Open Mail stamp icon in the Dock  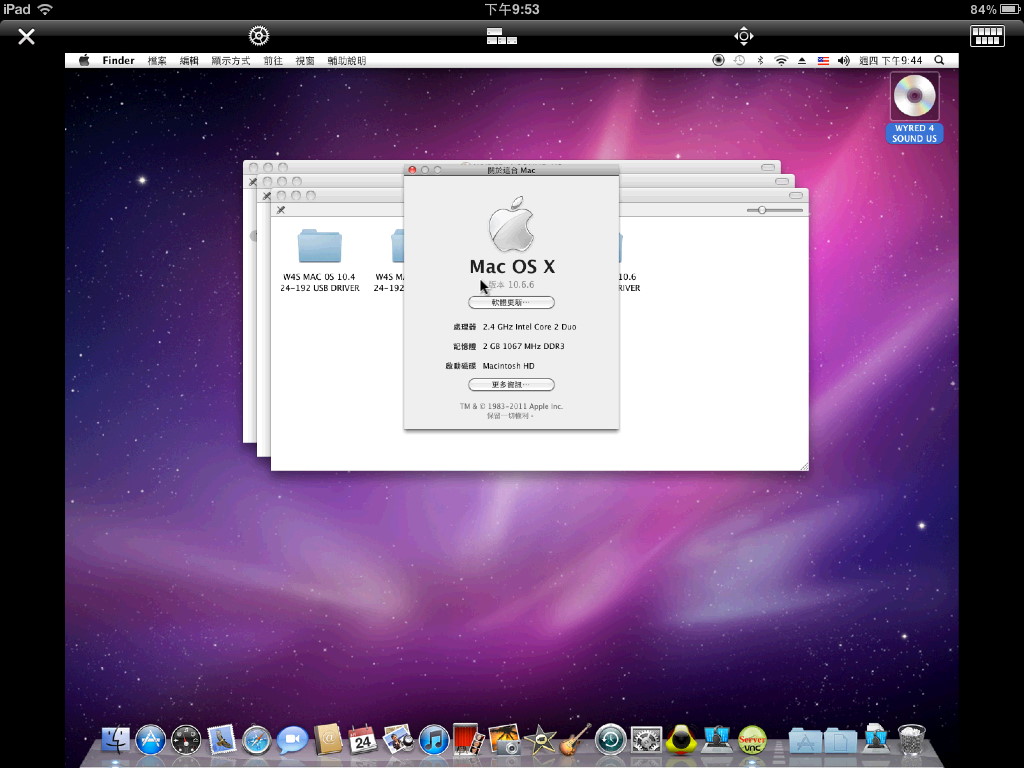tap(221, 740)
